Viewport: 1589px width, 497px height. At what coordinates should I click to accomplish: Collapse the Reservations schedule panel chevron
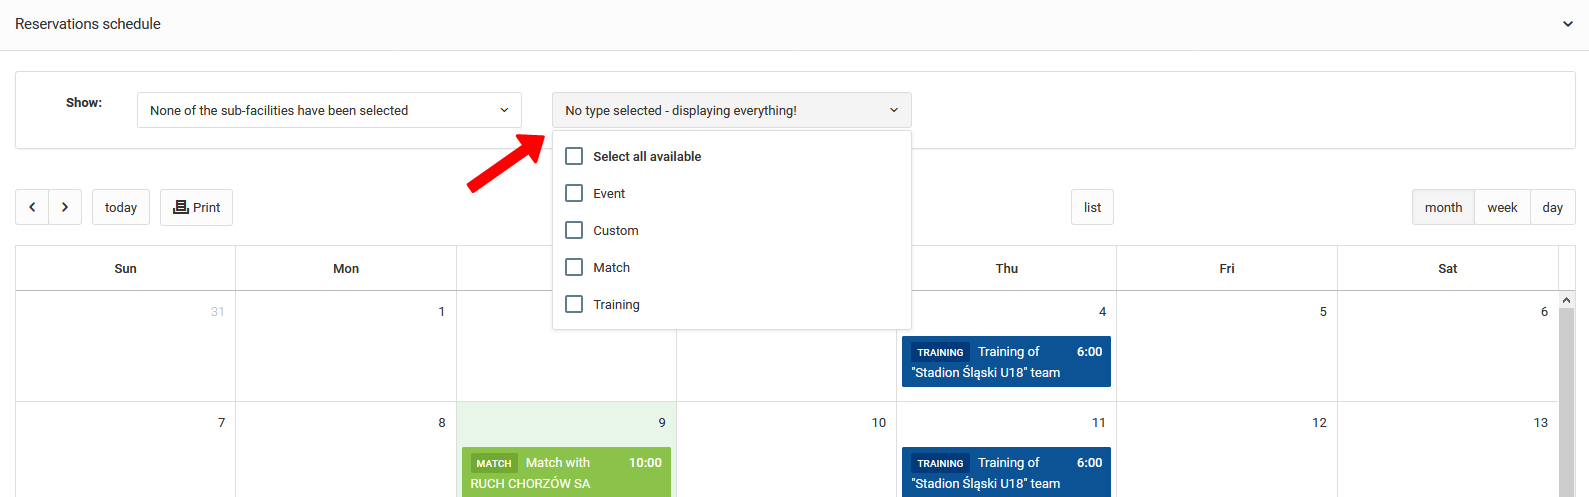click(1567, 24)
